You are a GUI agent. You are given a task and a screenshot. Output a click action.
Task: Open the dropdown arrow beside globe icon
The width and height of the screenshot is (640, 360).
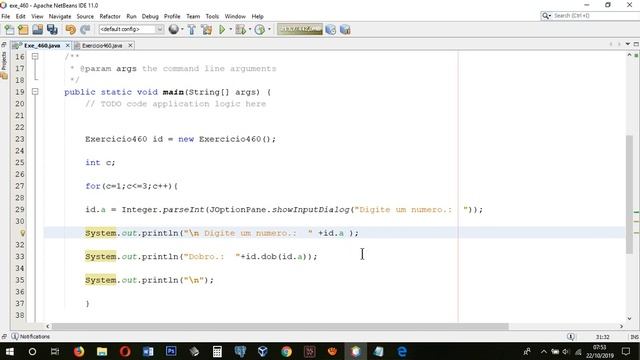click(182, 29)
